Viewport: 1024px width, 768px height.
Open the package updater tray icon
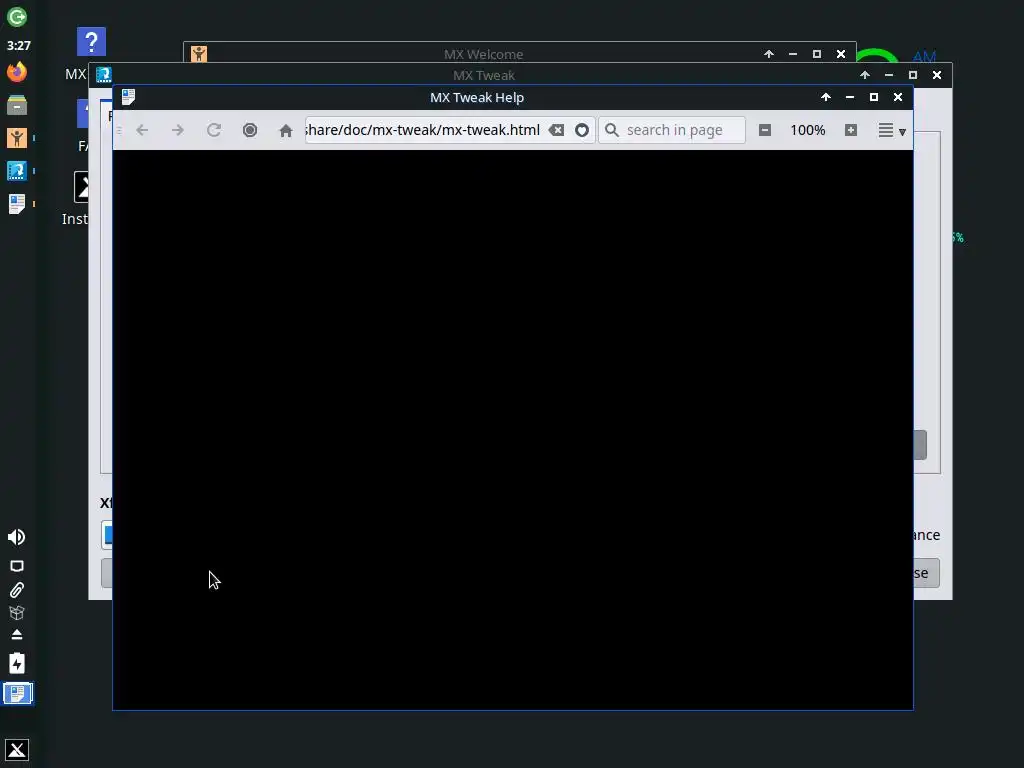tap(17, 613)
